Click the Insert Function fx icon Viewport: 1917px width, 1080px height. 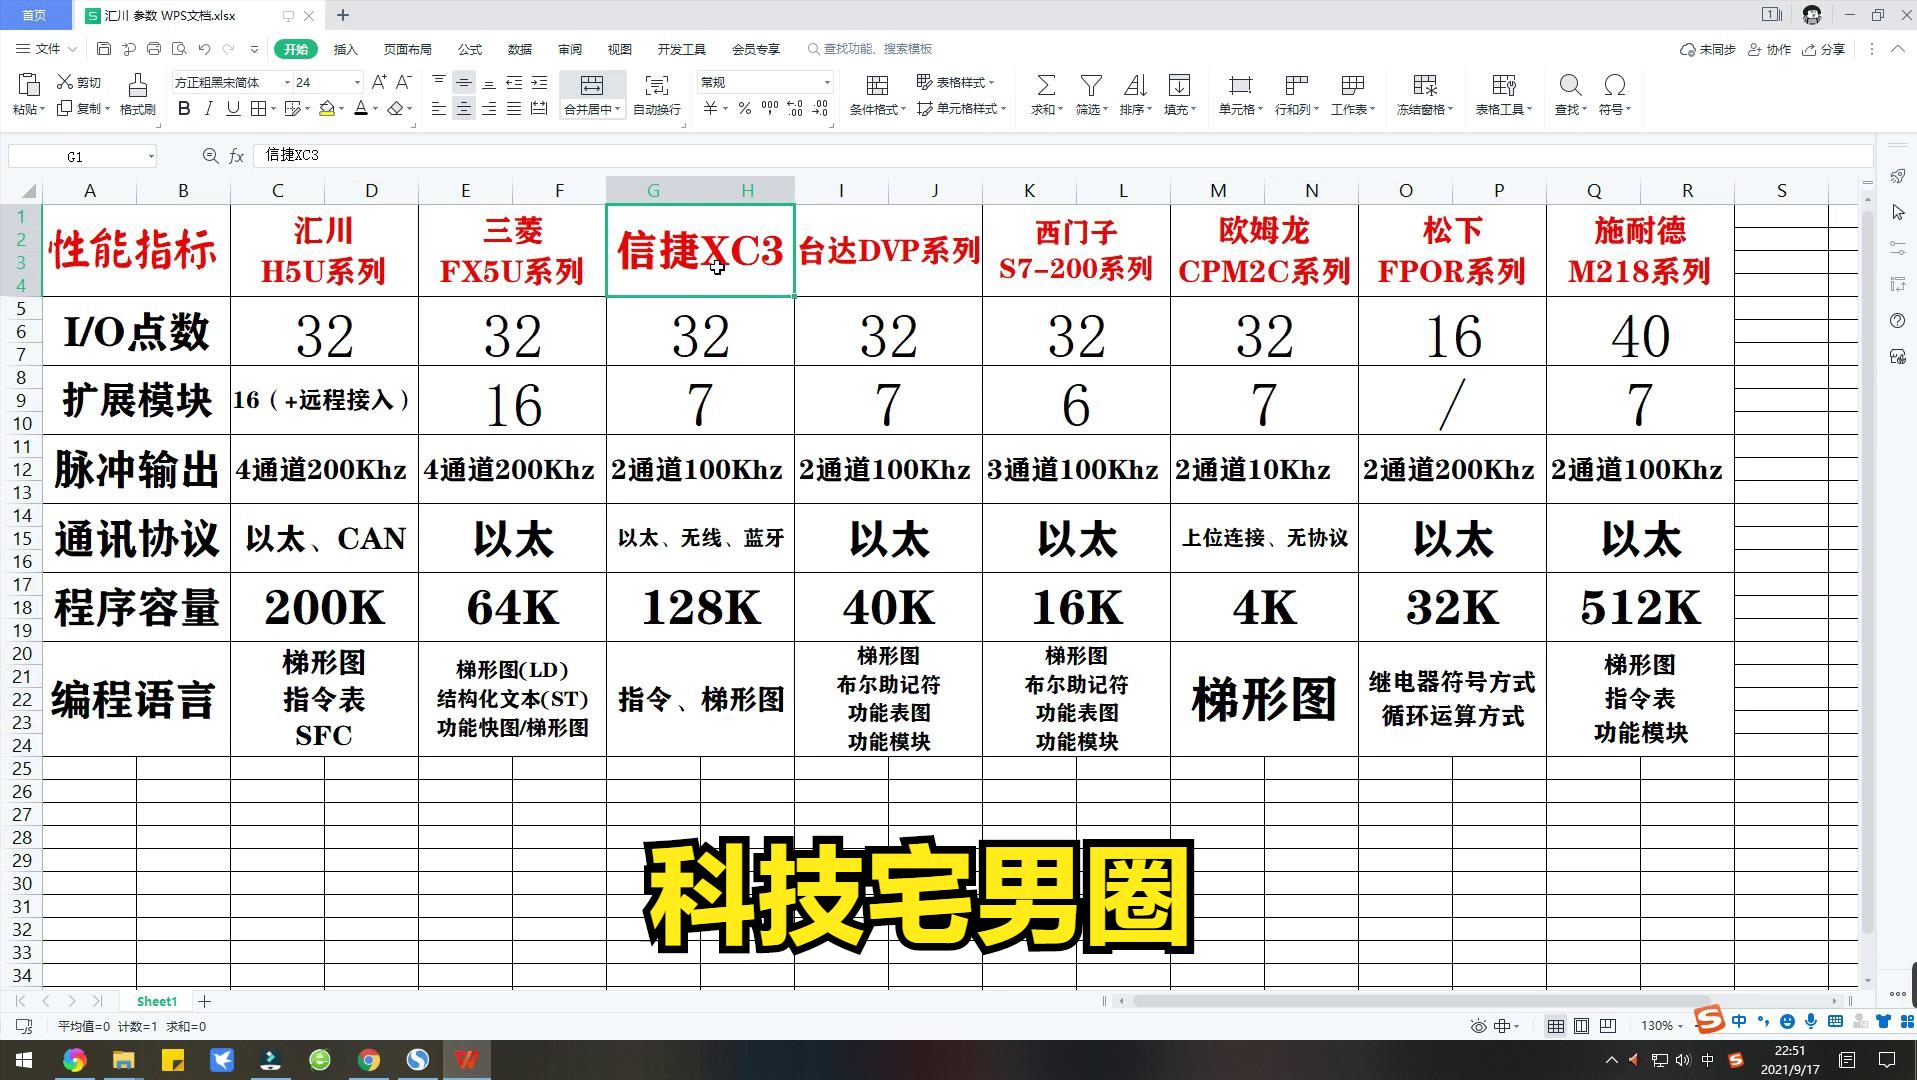pos(237,156)
